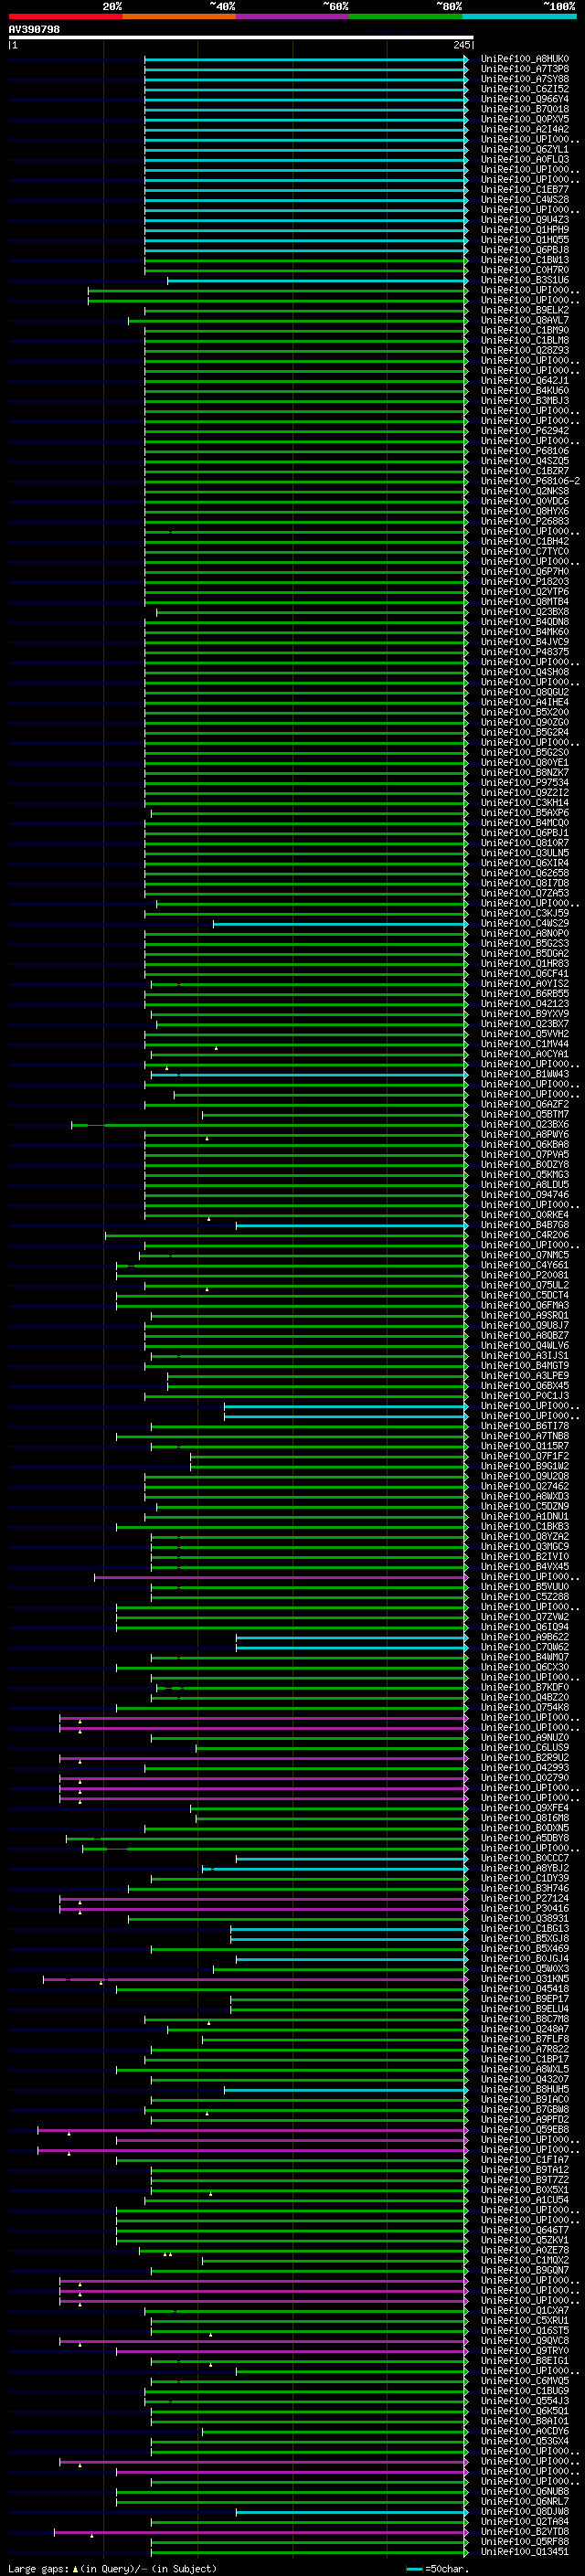This screenshot has width=585, height=2576.
Task: Click the UniRef100_Q9U4Z3 label
Action: click(525, 220)
